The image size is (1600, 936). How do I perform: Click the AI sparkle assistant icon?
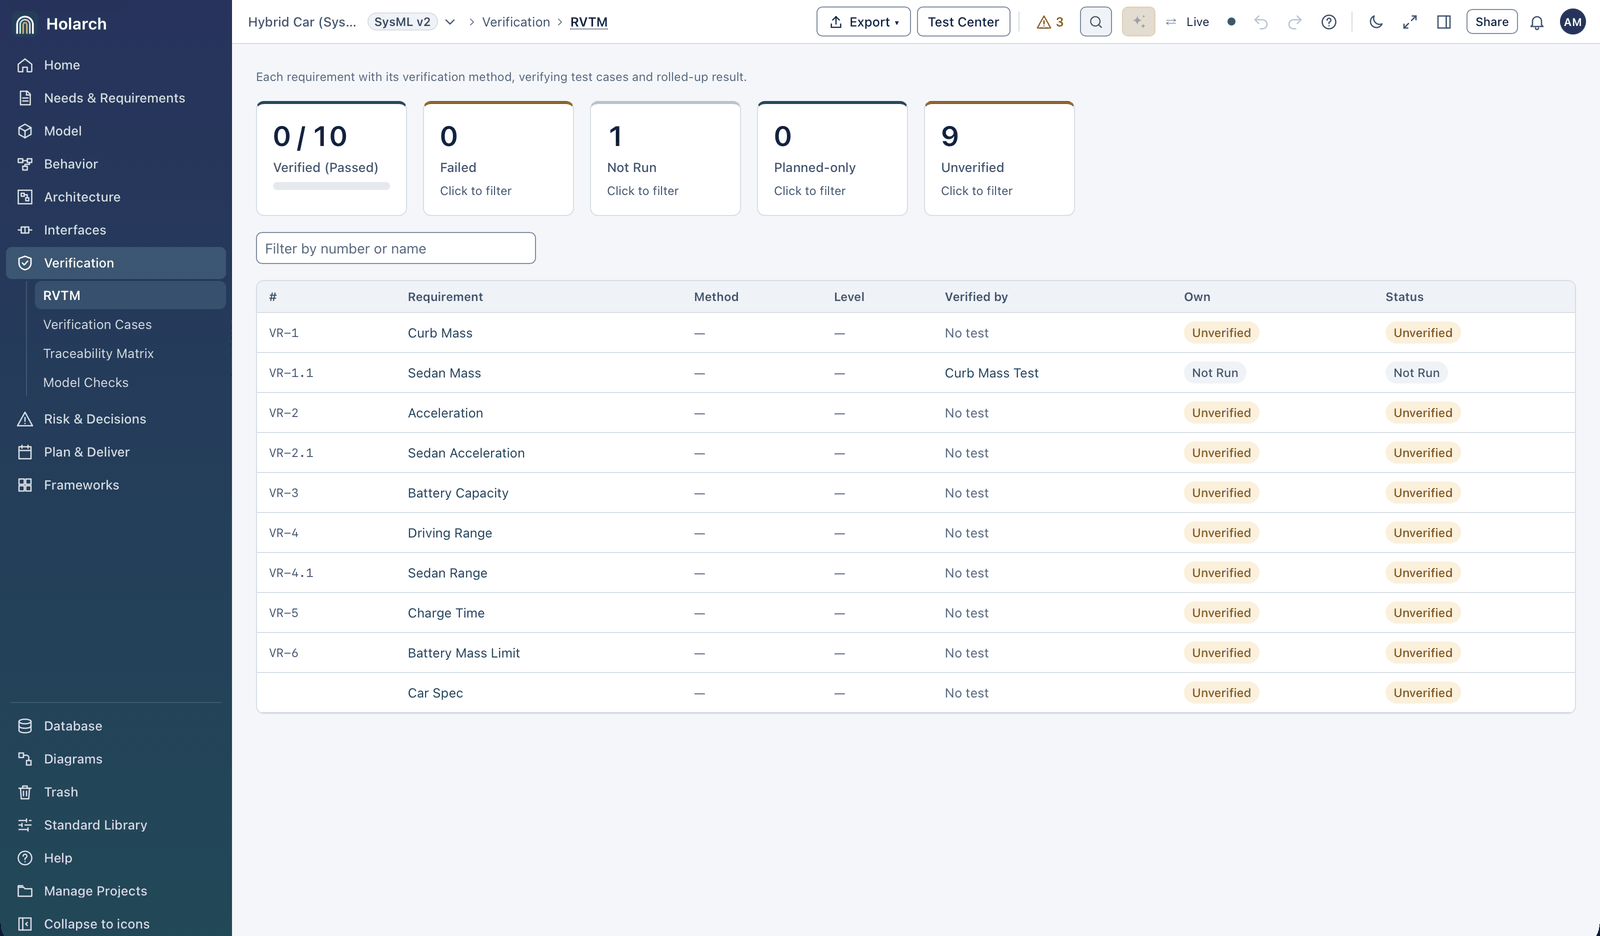(1138, 22)
